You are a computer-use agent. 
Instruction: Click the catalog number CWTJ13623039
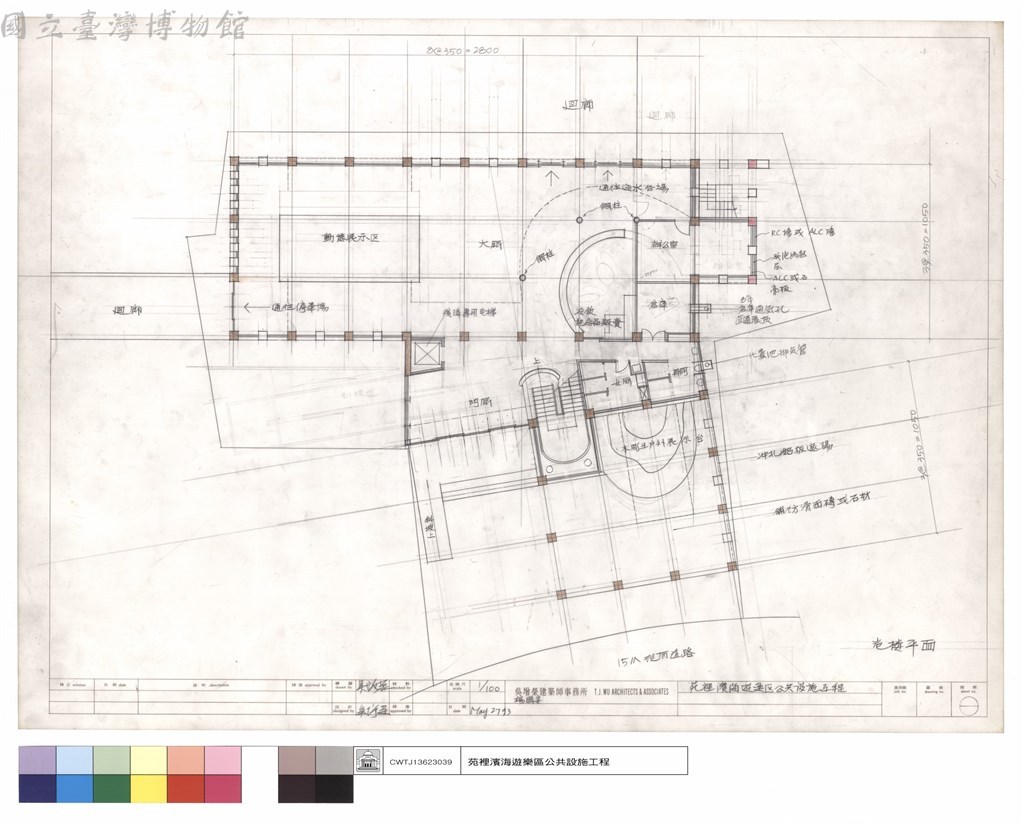pyautogui.click(x=421, y=762)
